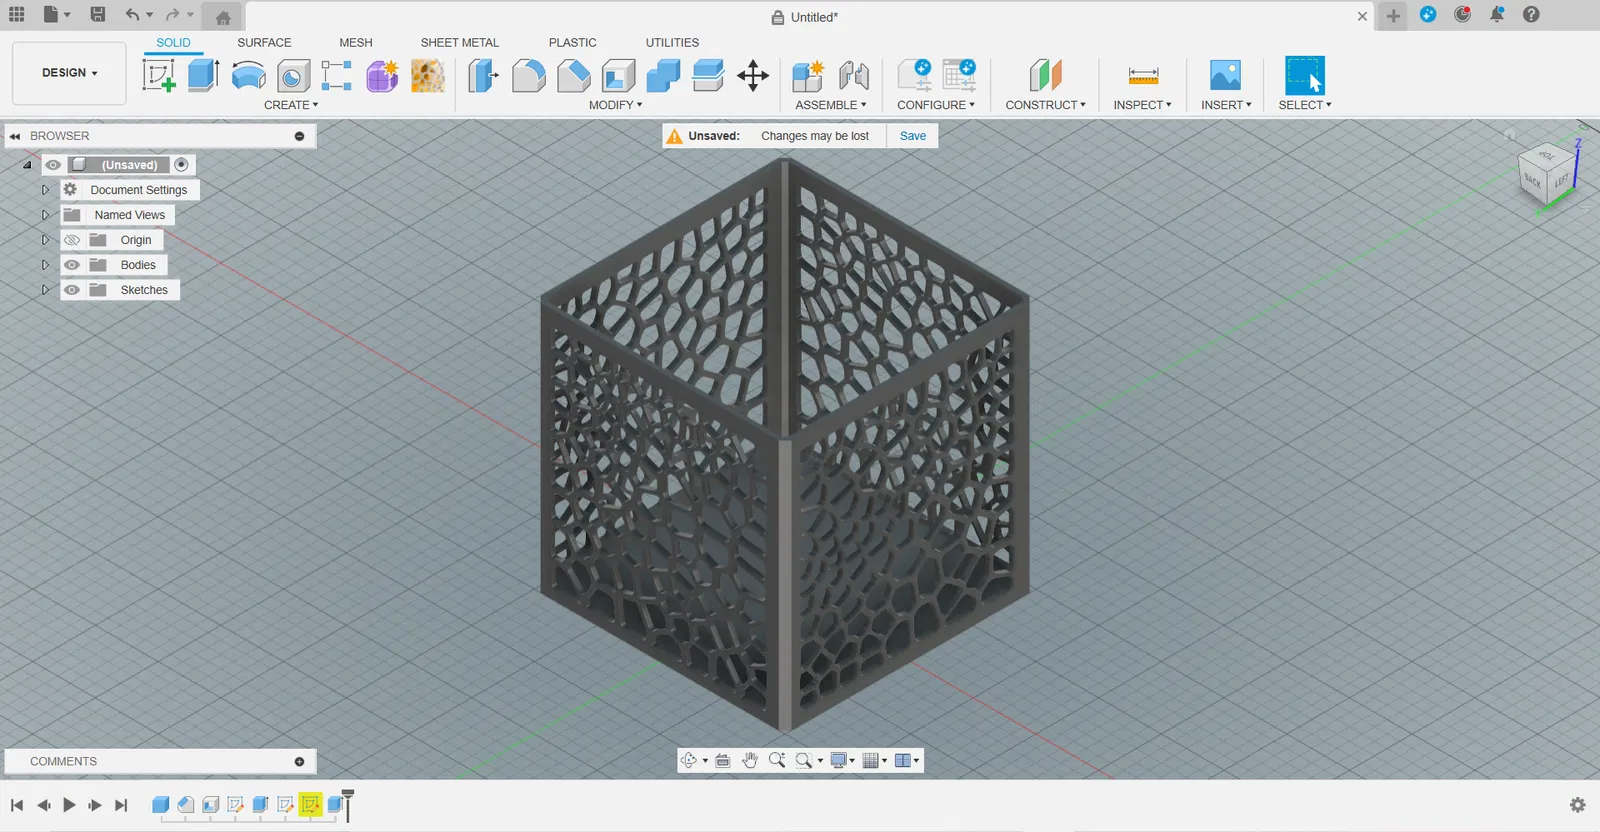Select the Press Pull tool
The width and height of the screenshot is (1600, 832).
[483, 76]
